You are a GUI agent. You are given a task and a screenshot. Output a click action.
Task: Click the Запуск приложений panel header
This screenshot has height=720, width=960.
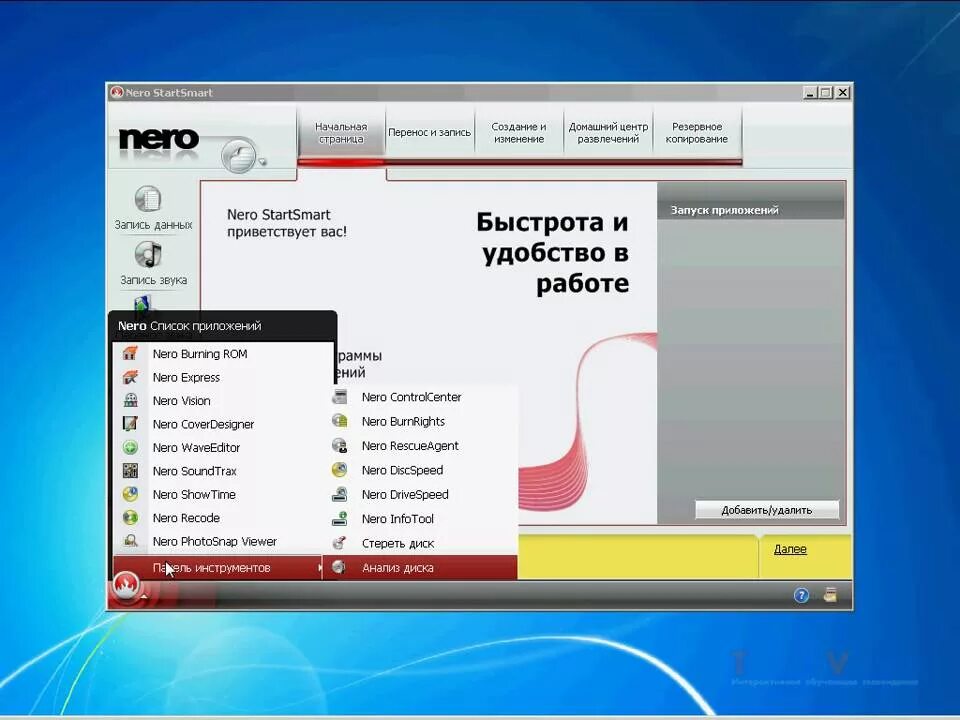751,209
